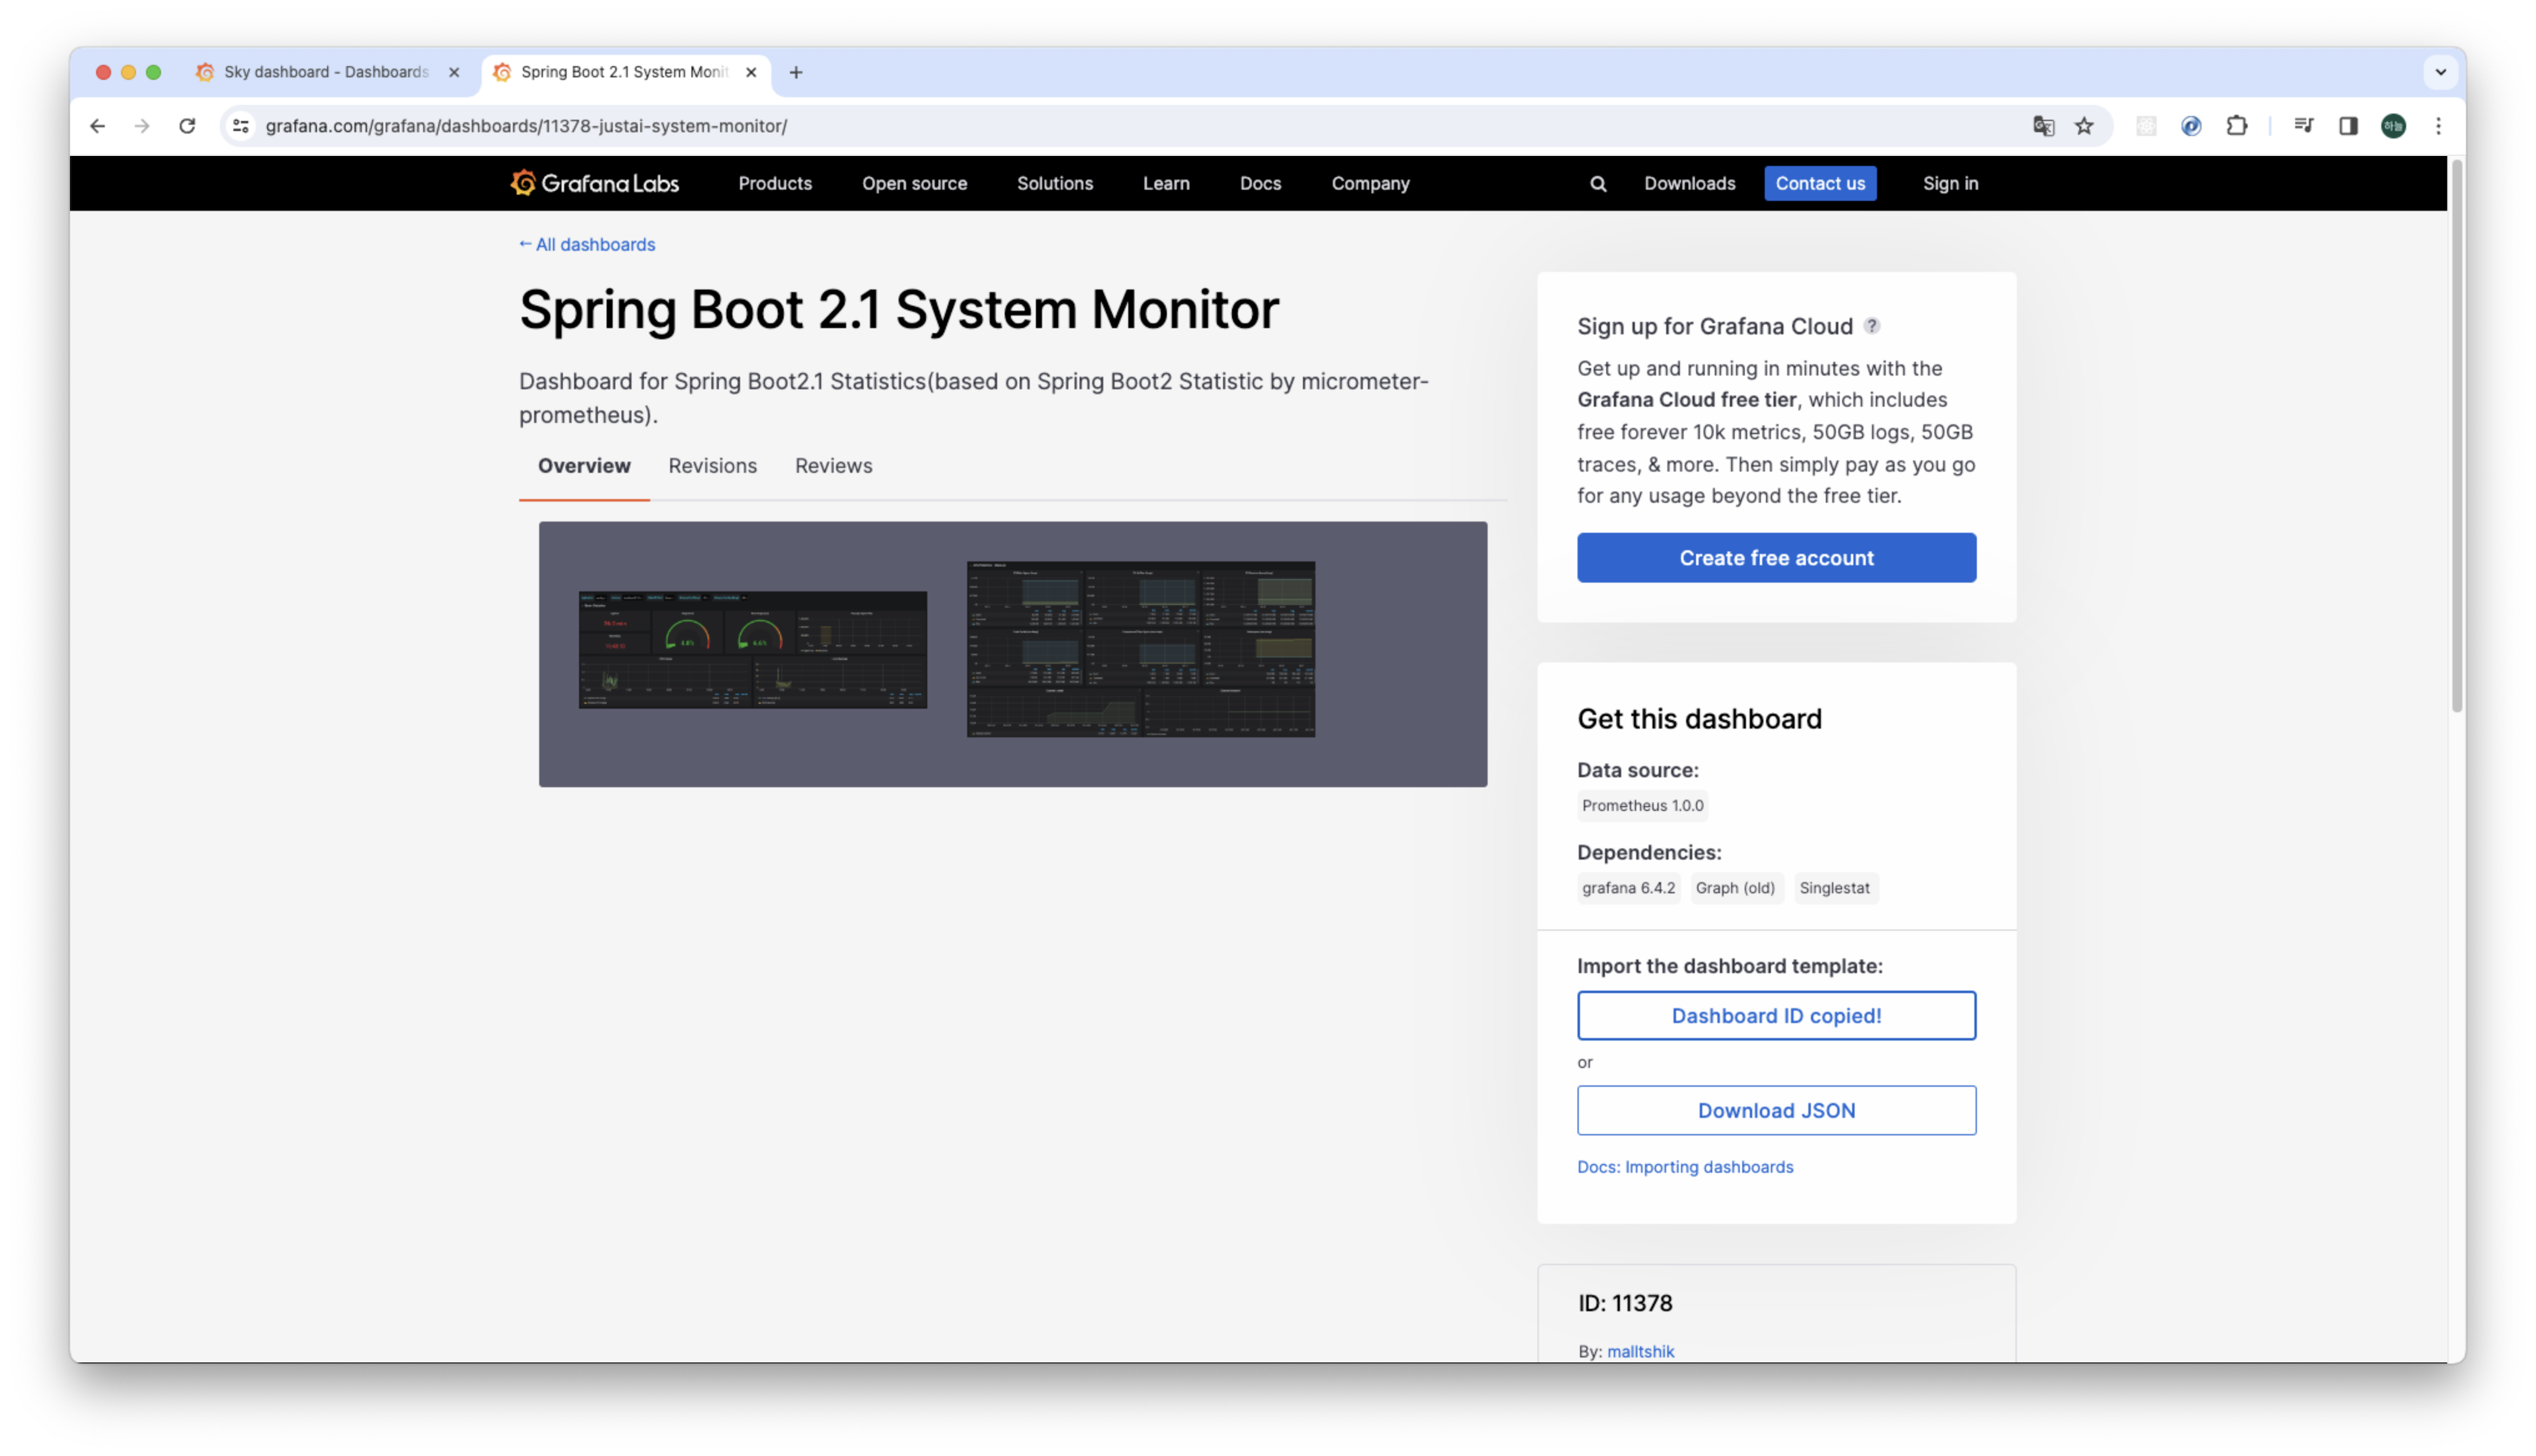The height and width of the screenshot is (1456, 2536).
Task: Close the Spring Boot 2.1 System Monitor tab
Action: point(751,72)
